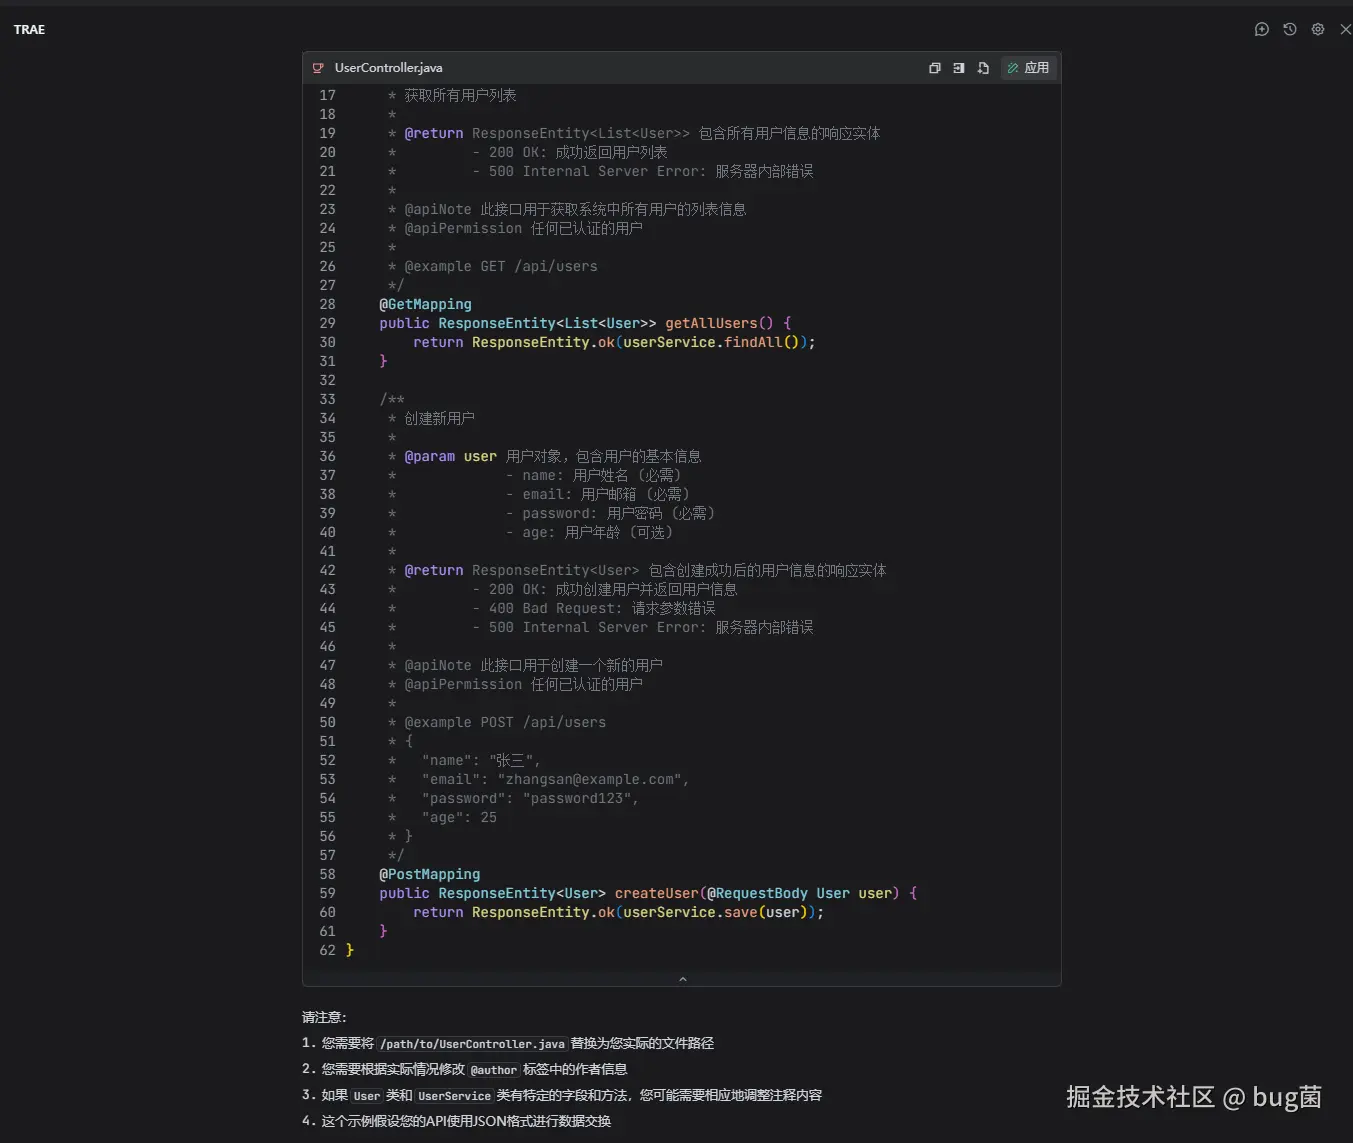
Task: Click the zhangsan@example.com email line
Action: [x=538, y=779]
